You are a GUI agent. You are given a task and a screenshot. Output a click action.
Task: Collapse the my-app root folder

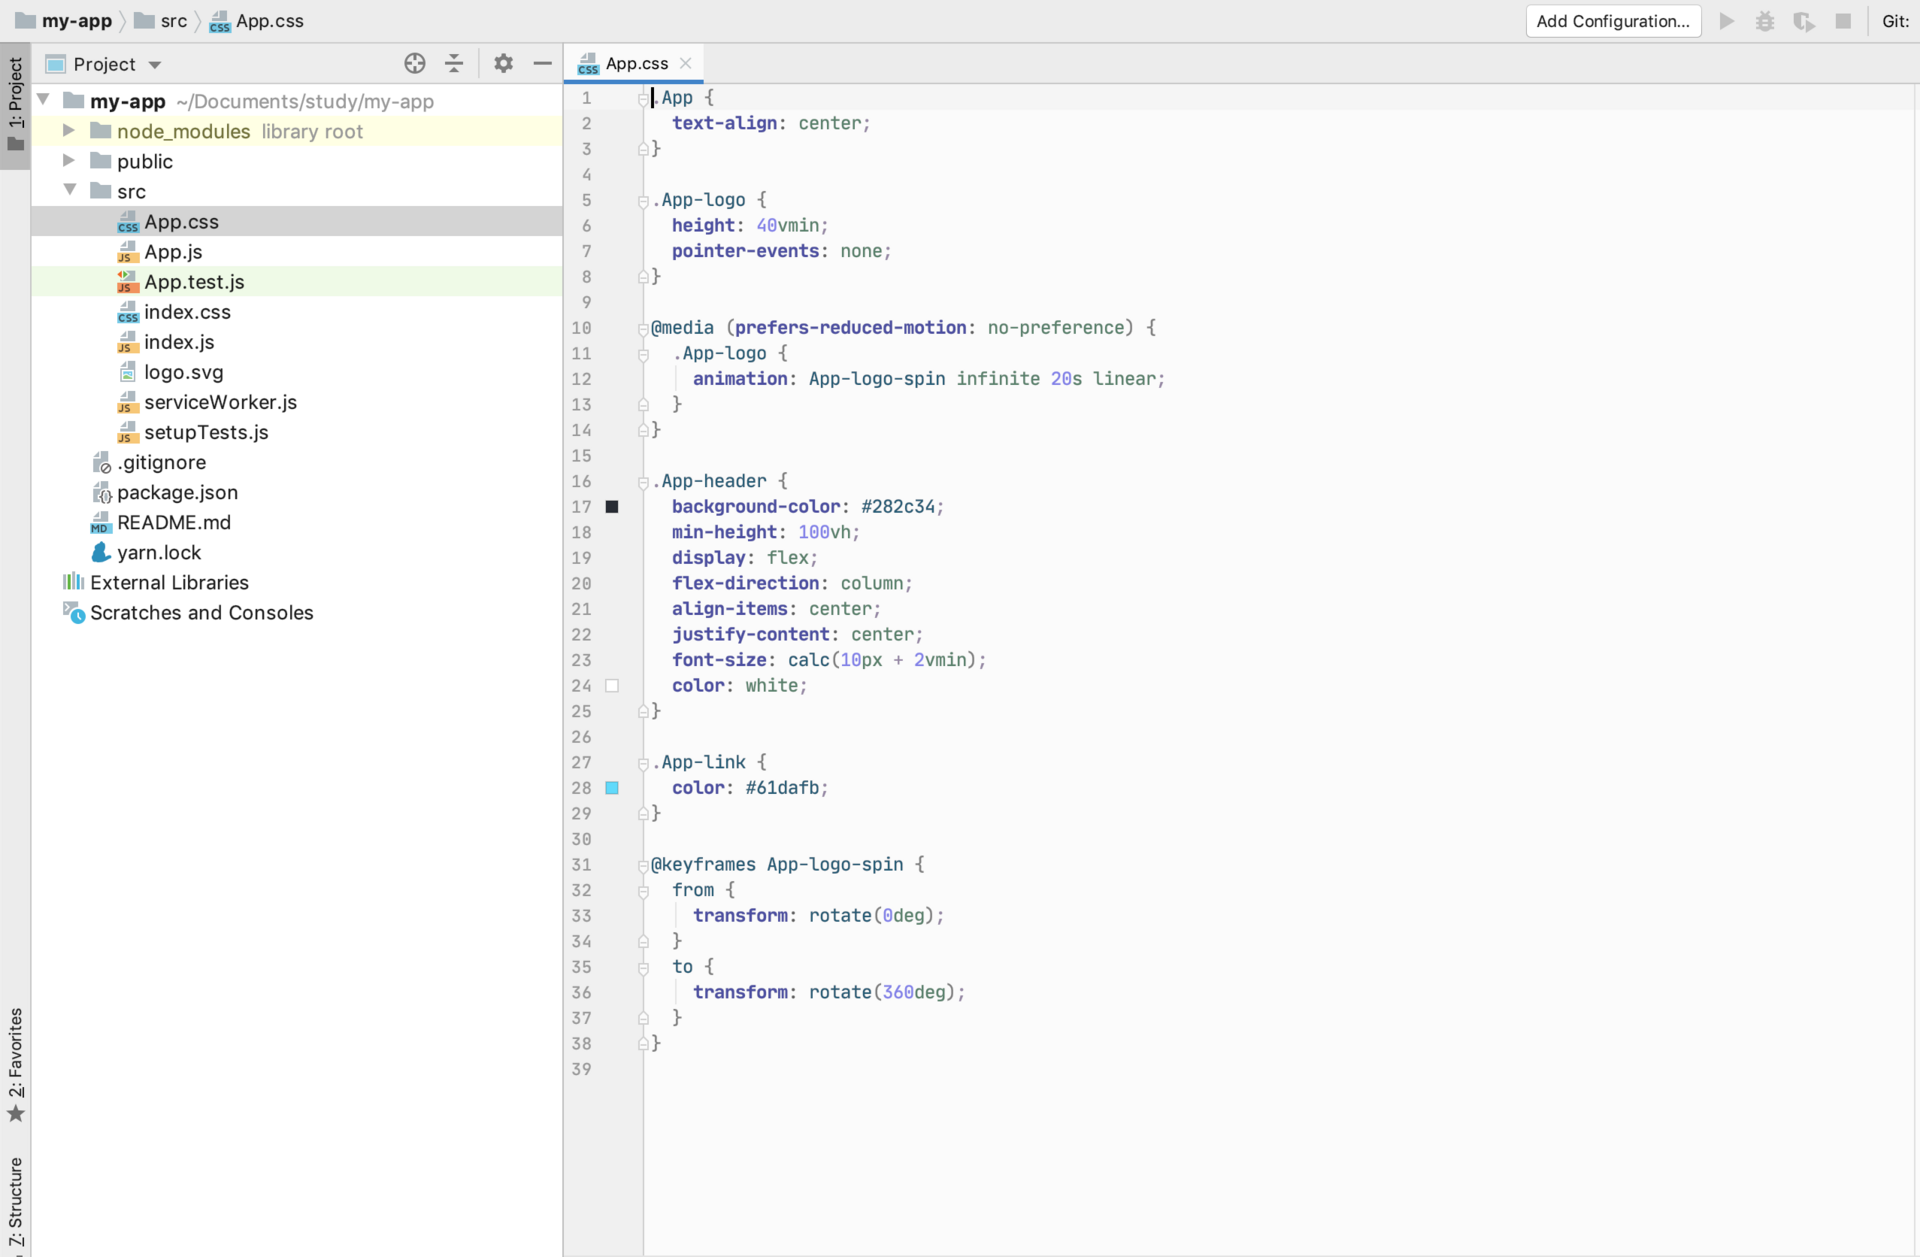click(44, 100)
